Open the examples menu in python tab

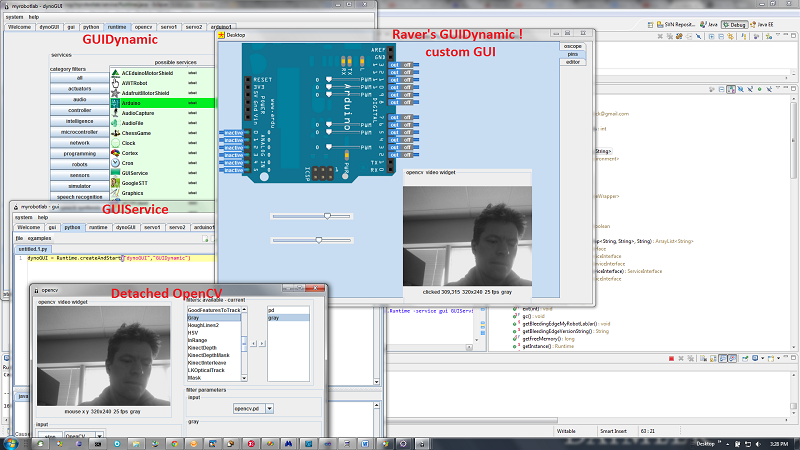pos(39,238)
